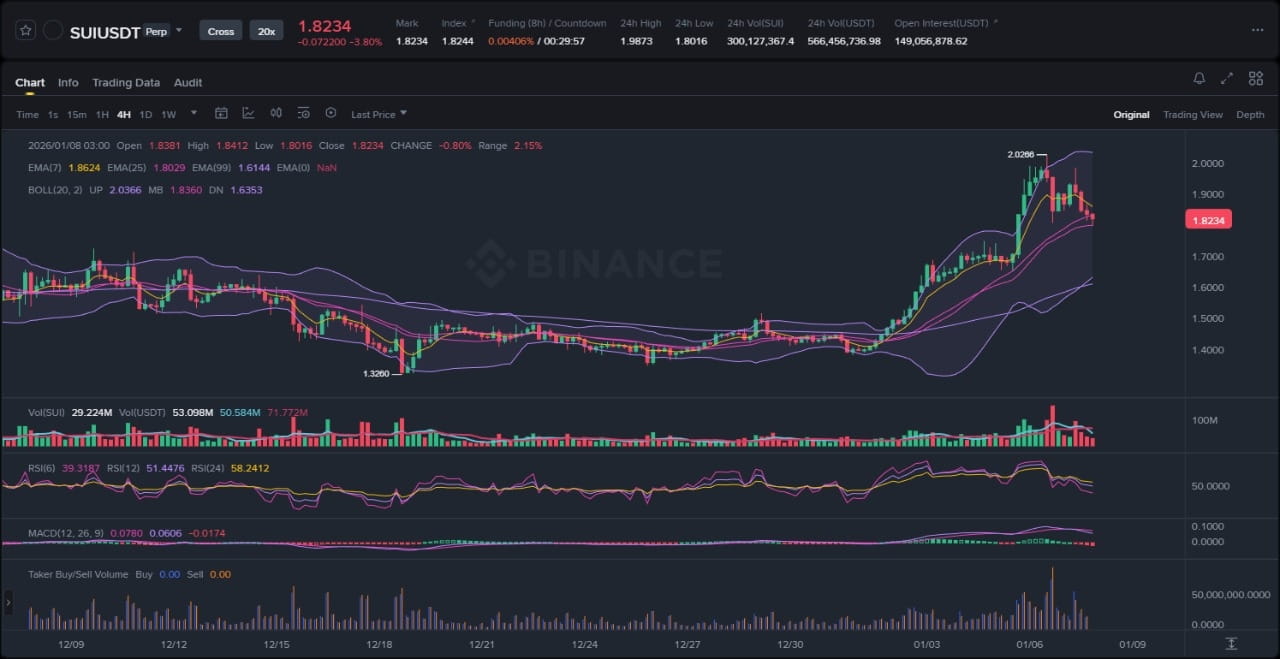The height and width of the screenshot is (659, 1280).
Task: Click the SUI coin logo circle
Action: (53, 31)
